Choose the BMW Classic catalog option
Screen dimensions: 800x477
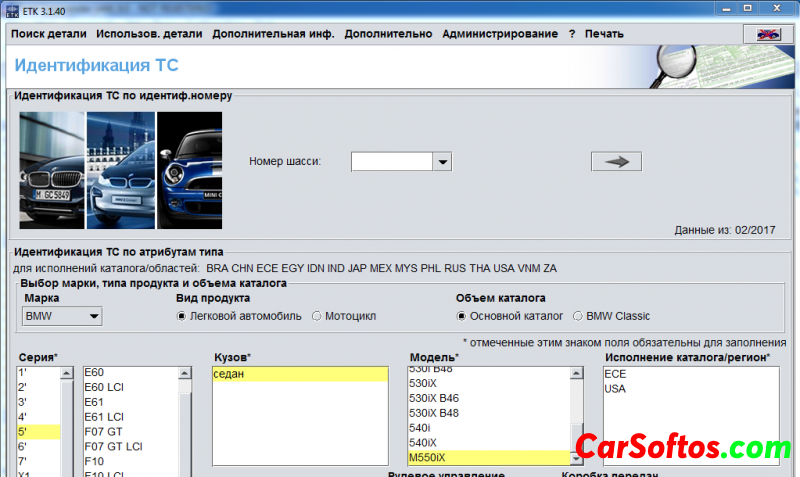point(578,317)
